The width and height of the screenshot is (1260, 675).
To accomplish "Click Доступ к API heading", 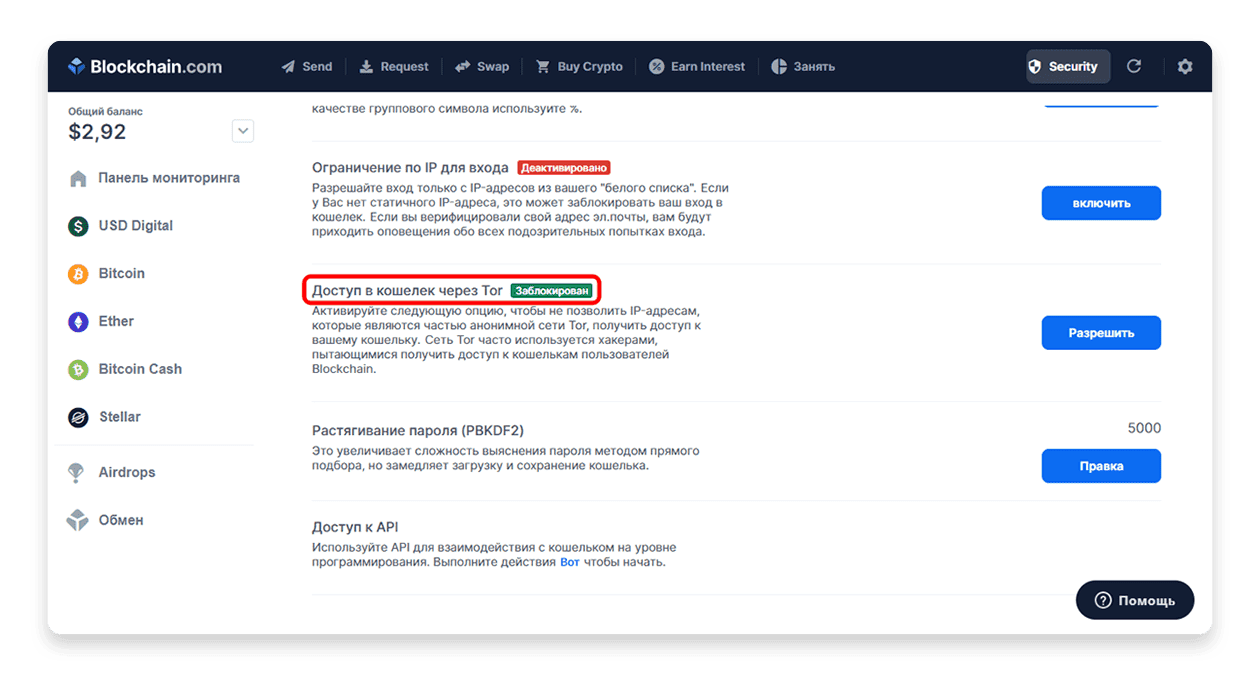I will coord(355,527).
